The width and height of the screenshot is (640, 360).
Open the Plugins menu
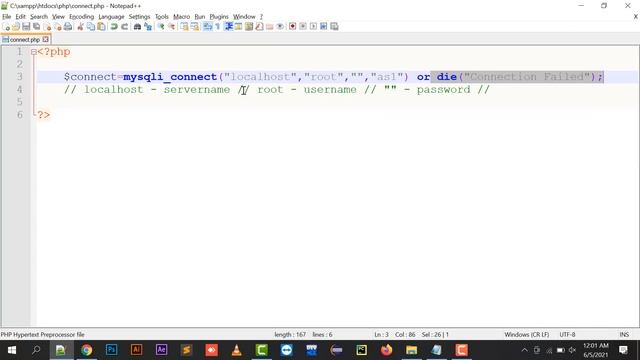[x=219, y=17]
